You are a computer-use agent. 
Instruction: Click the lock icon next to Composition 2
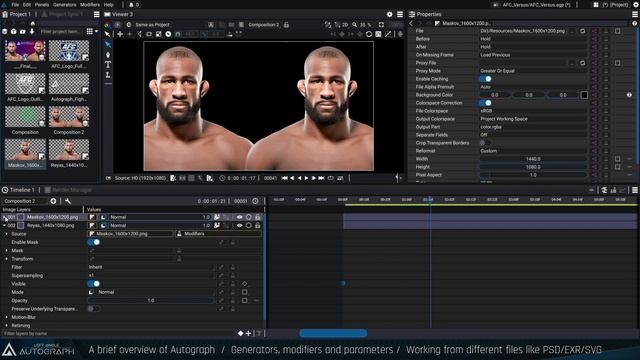[x=286, y=24]
